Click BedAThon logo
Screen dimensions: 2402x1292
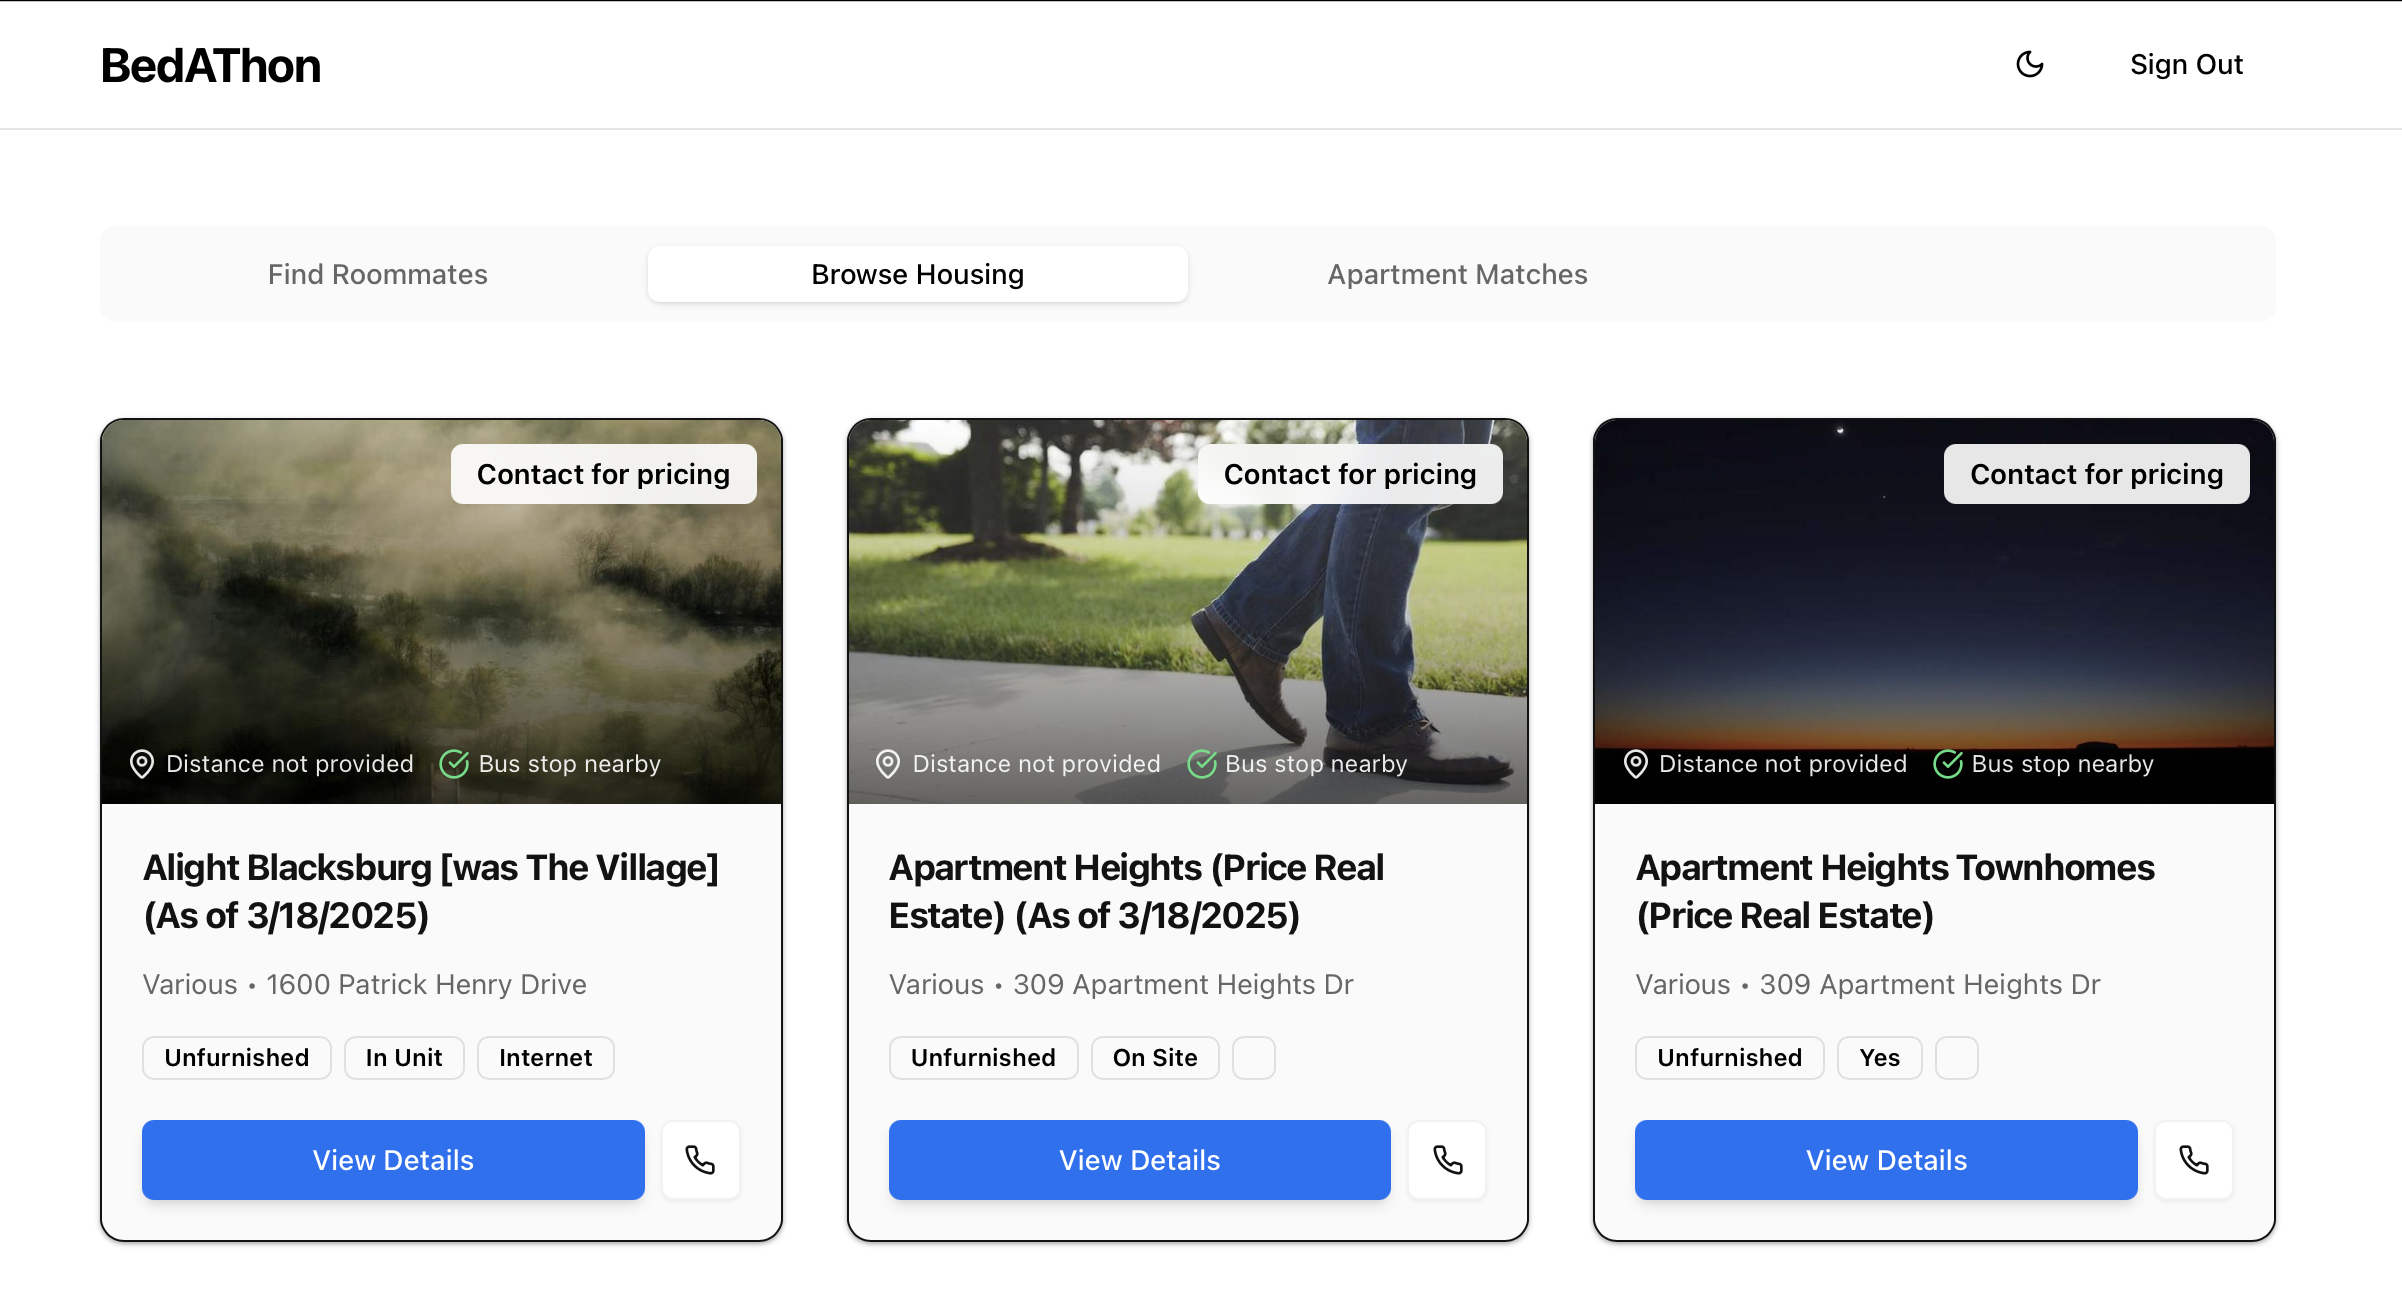coord(211,66)
